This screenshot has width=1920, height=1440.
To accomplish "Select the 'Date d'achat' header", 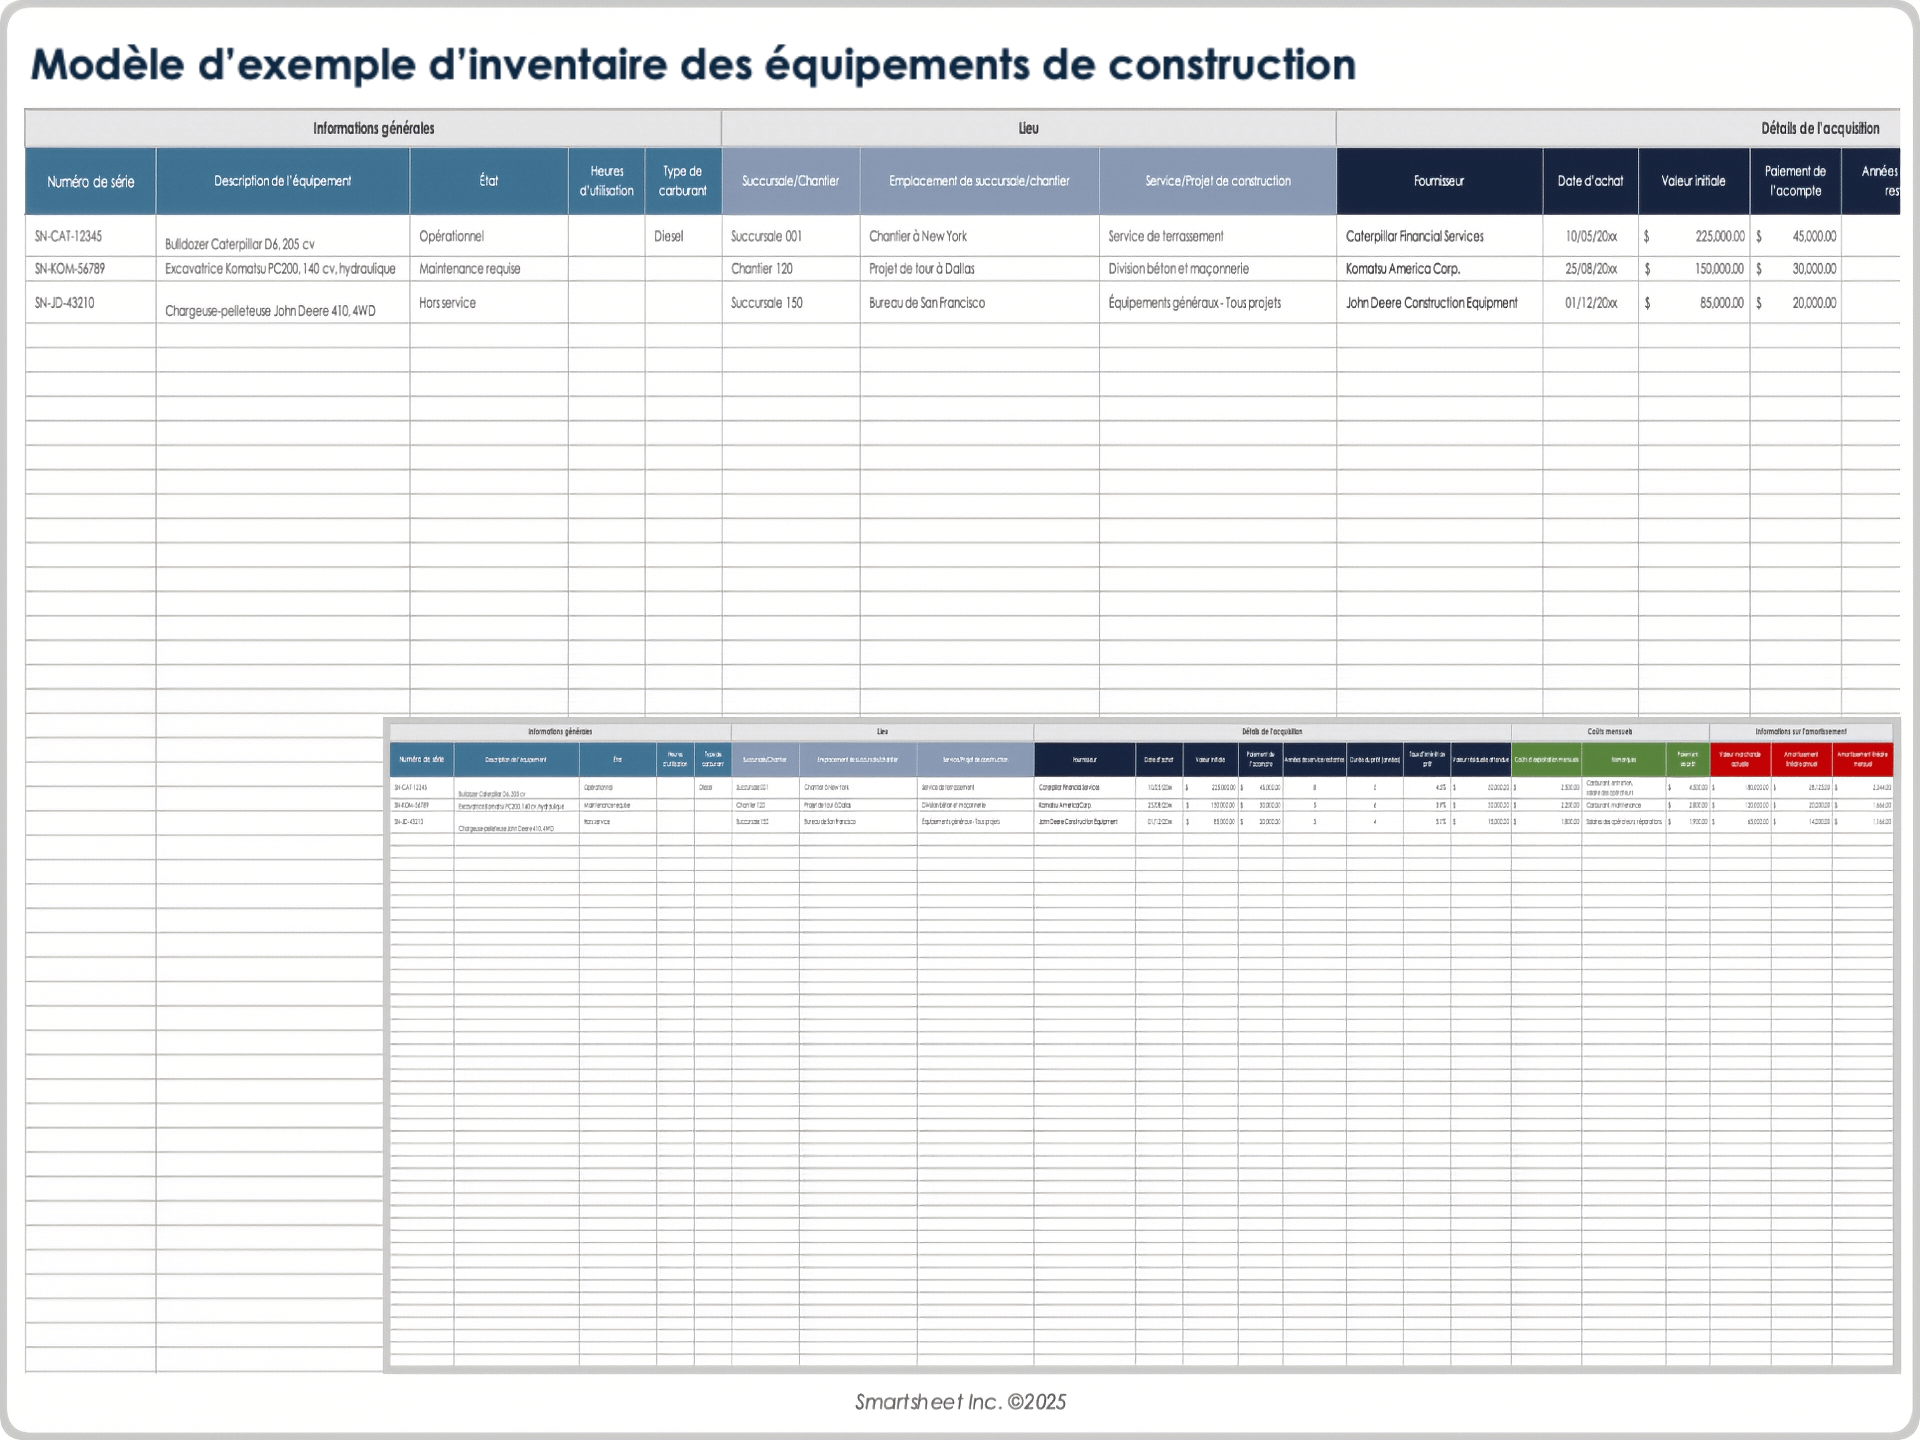I will (x=1591, y=181).
